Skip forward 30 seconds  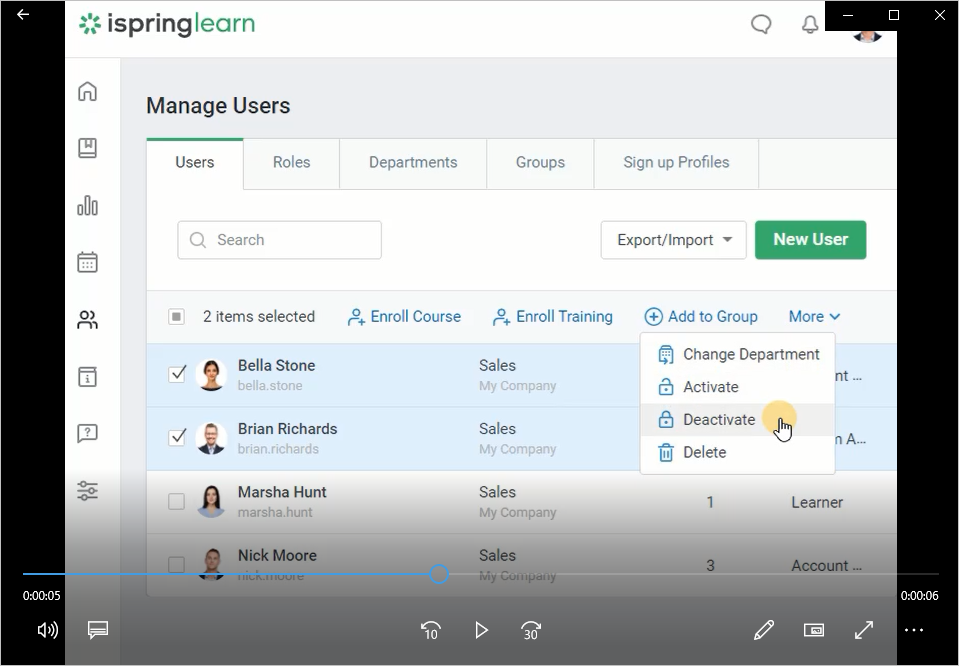tap(531, 631)
